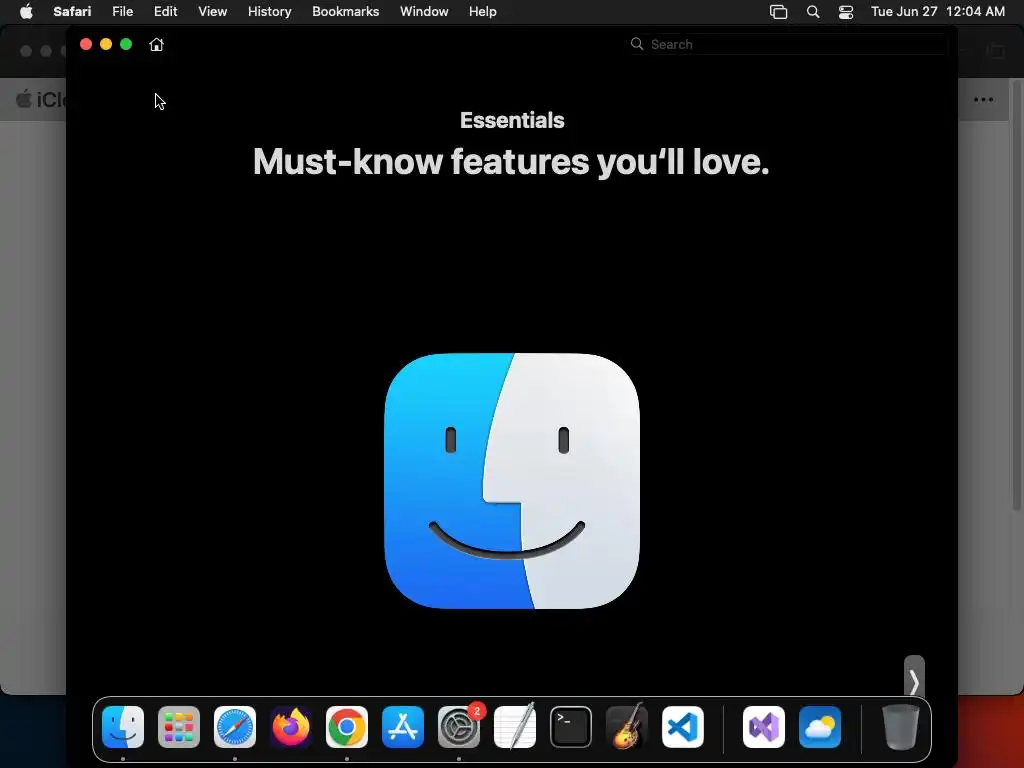
Task: Launch Google Chrome from the Dock
Action: [x=347, y=727]
